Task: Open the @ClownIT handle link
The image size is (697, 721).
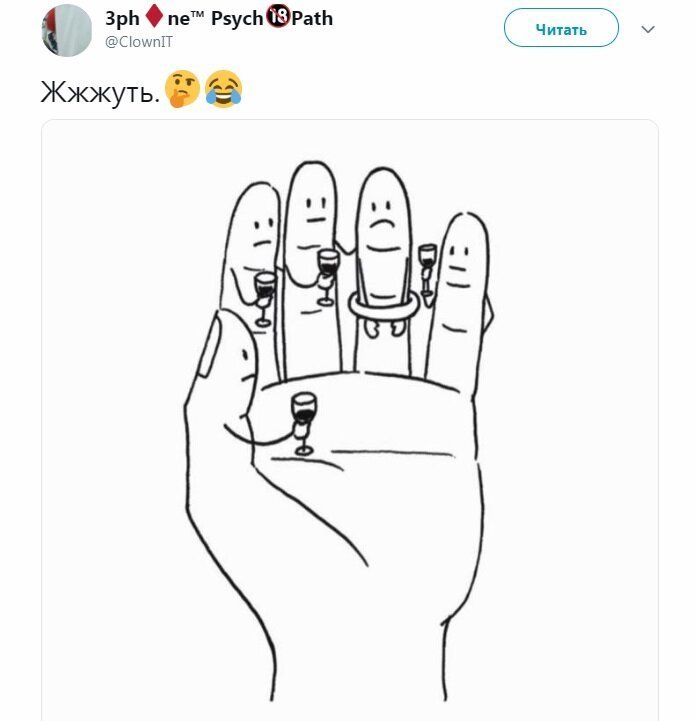Action: 139,42
